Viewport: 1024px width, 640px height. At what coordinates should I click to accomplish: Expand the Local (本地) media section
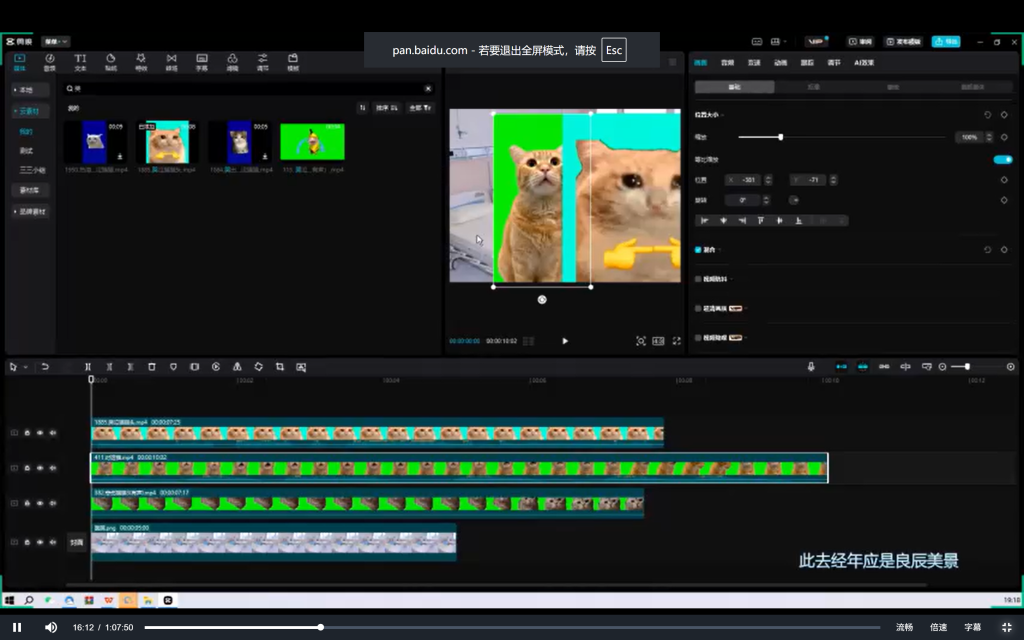click(x=25, y=90)
